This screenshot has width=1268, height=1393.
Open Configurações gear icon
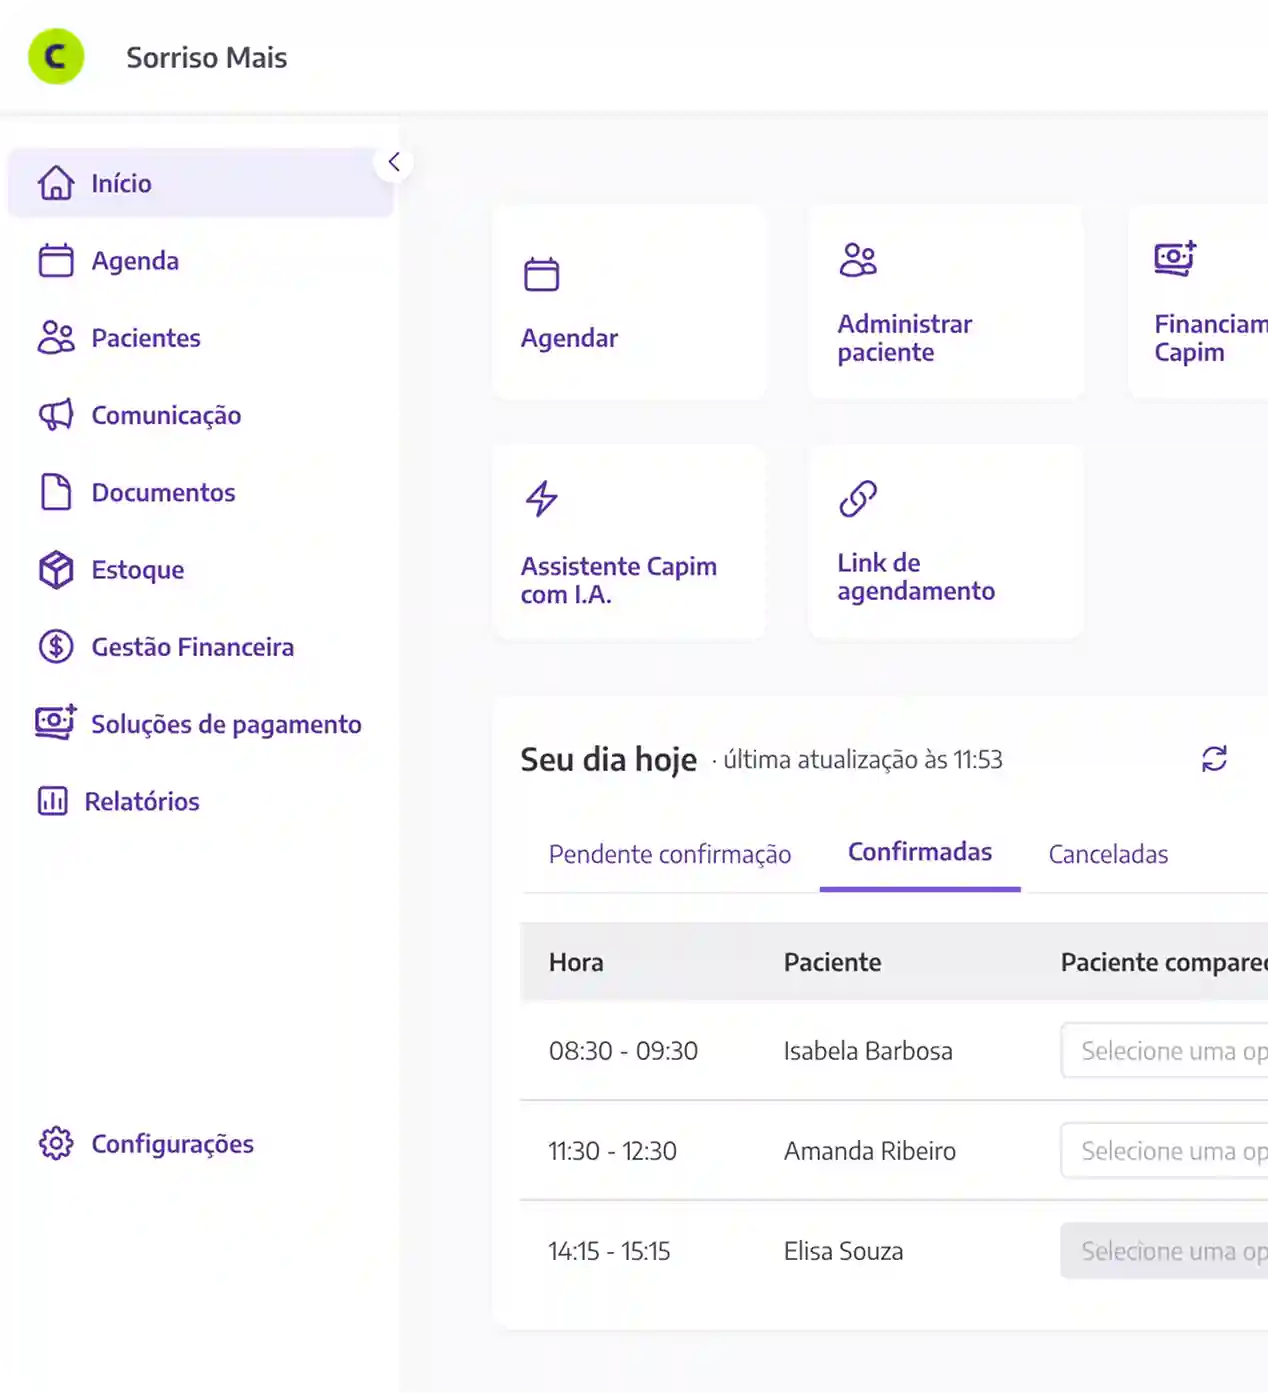pyautogui.click(x=56, y=1143)
